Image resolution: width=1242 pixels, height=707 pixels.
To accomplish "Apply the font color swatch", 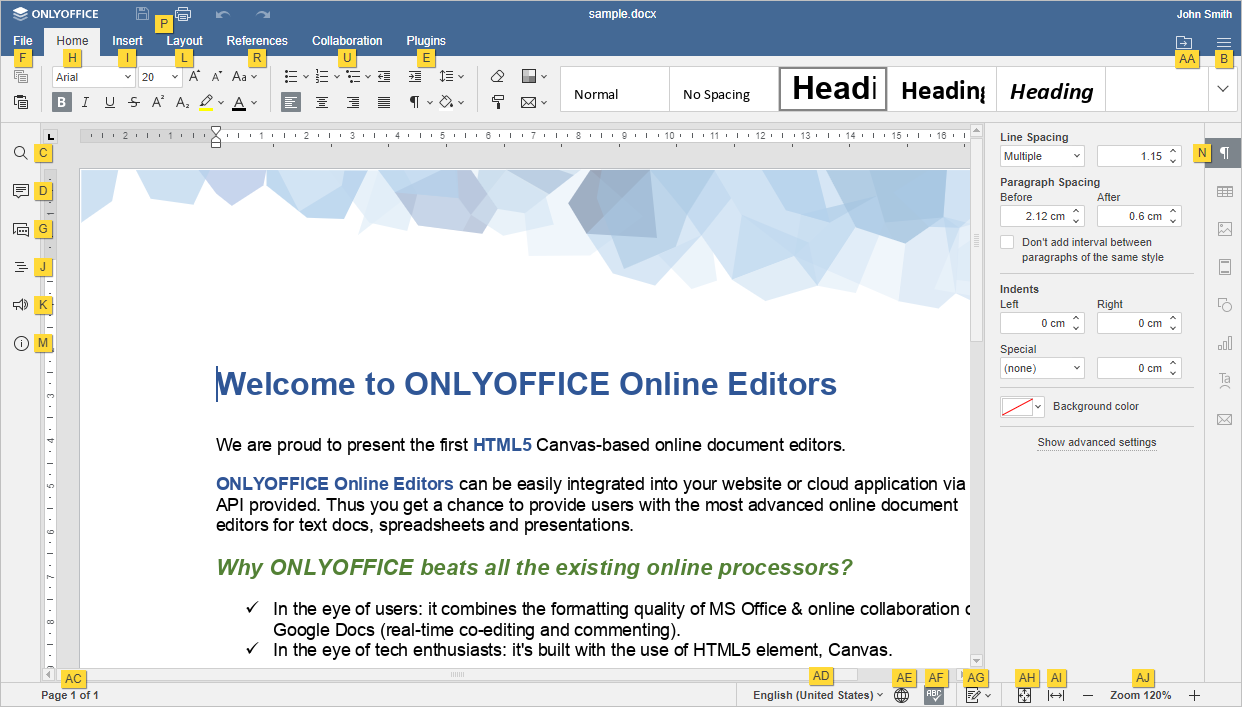I will point(238,102).
